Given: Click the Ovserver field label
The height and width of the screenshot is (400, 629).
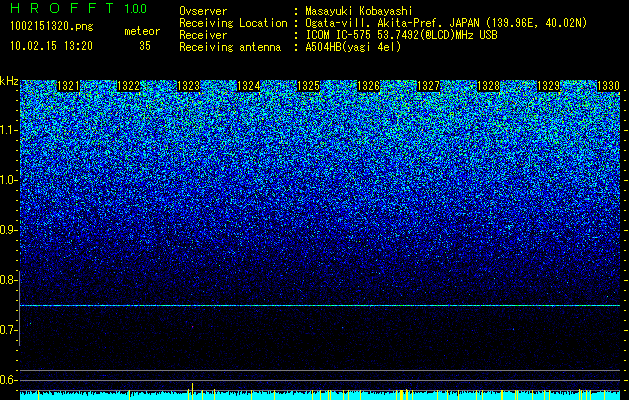Looking at the screenshot, I should (203, 12).
